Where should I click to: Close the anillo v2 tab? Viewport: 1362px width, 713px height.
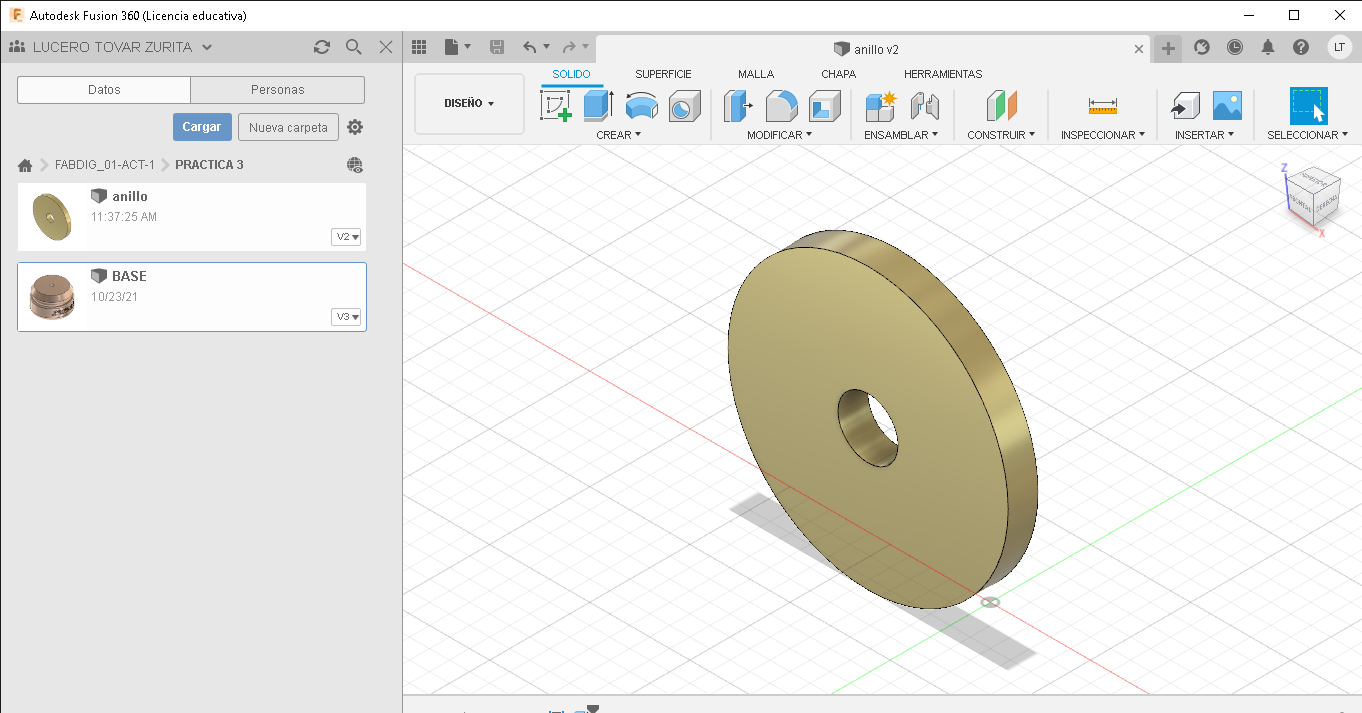tap(1139, 49)
